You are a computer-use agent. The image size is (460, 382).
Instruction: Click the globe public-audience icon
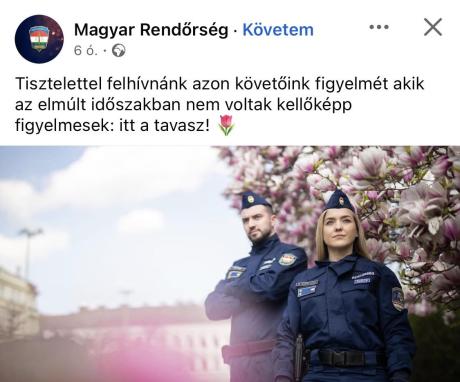[119, 51]
